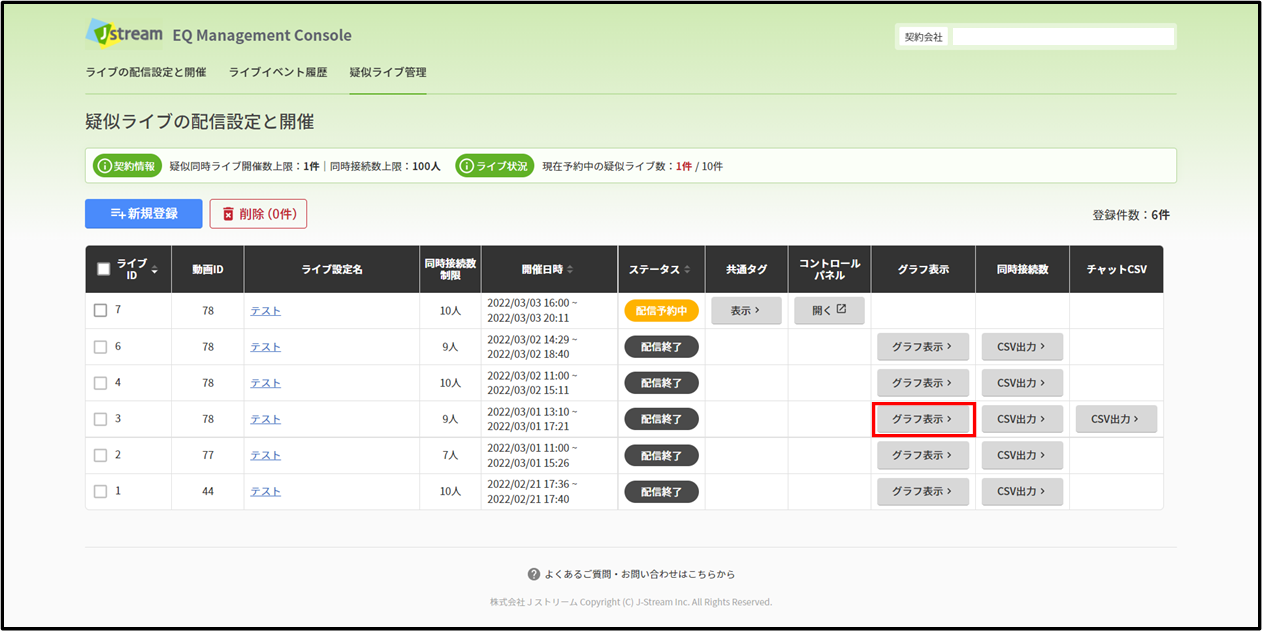The image size is (1262, 631).
Task: Click the ライブ設定名 column header
Action: coord(332,270)
